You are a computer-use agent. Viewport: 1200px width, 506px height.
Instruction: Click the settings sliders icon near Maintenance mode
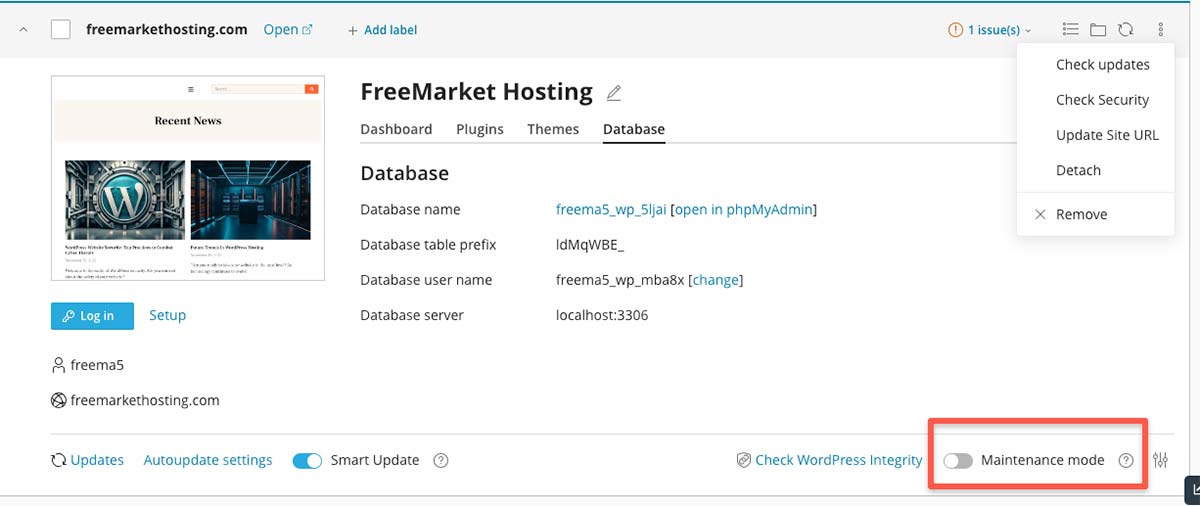[1160, 460]
